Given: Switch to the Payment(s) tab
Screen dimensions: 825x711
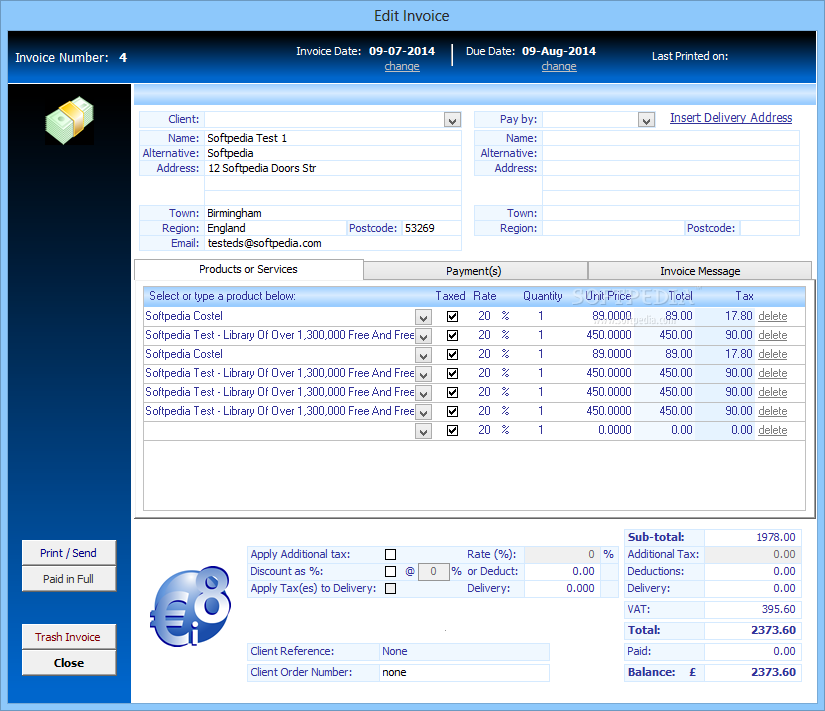Looking at the screenshot, I should (475, 271).
